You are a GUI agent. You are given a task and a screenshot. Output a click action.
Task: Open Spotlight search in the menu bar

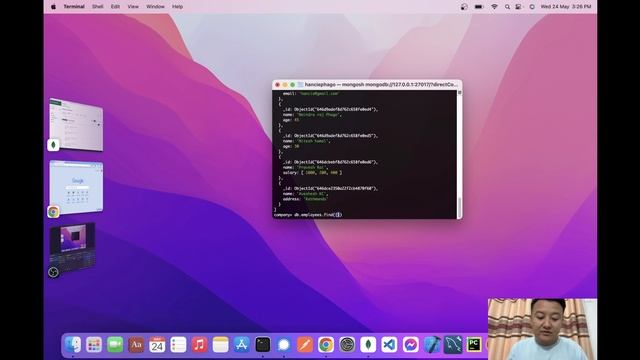pyautogui.click(x=507, y=7)
